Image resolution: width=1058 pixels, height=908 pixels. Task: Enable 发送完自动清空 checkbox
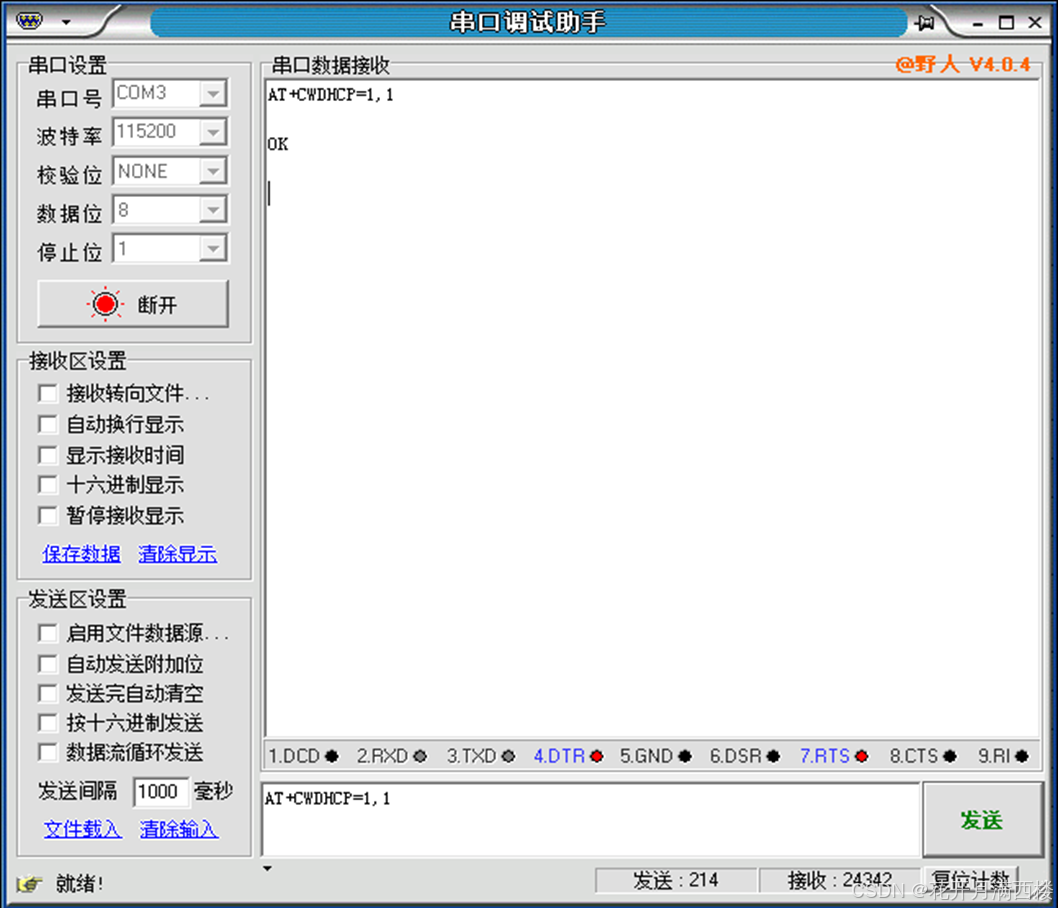click(x=47, y=693)
